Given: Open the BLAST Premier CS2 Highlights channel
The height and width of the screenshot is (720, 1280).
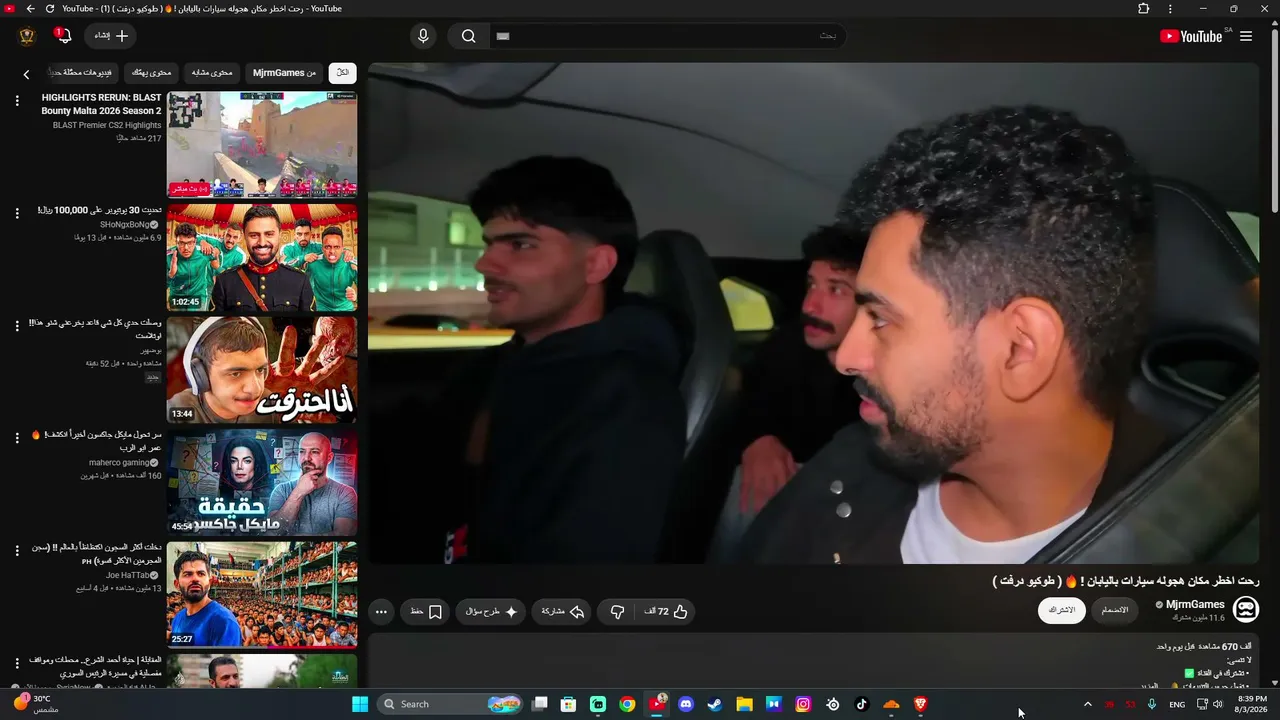Looking at the screenshot, I should [x=107, y=125].
